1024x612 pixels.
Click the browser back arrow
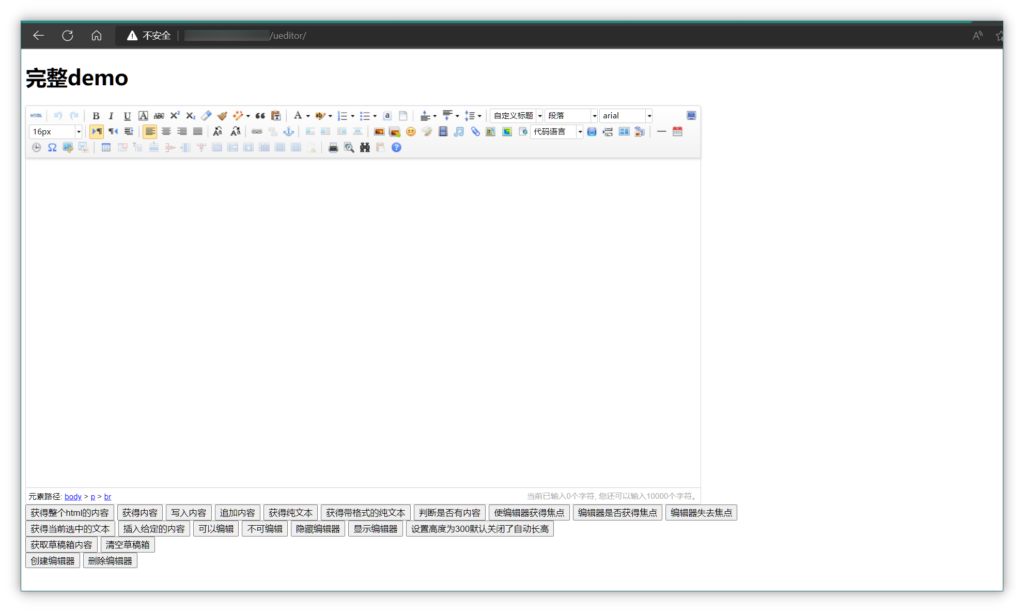39,35
